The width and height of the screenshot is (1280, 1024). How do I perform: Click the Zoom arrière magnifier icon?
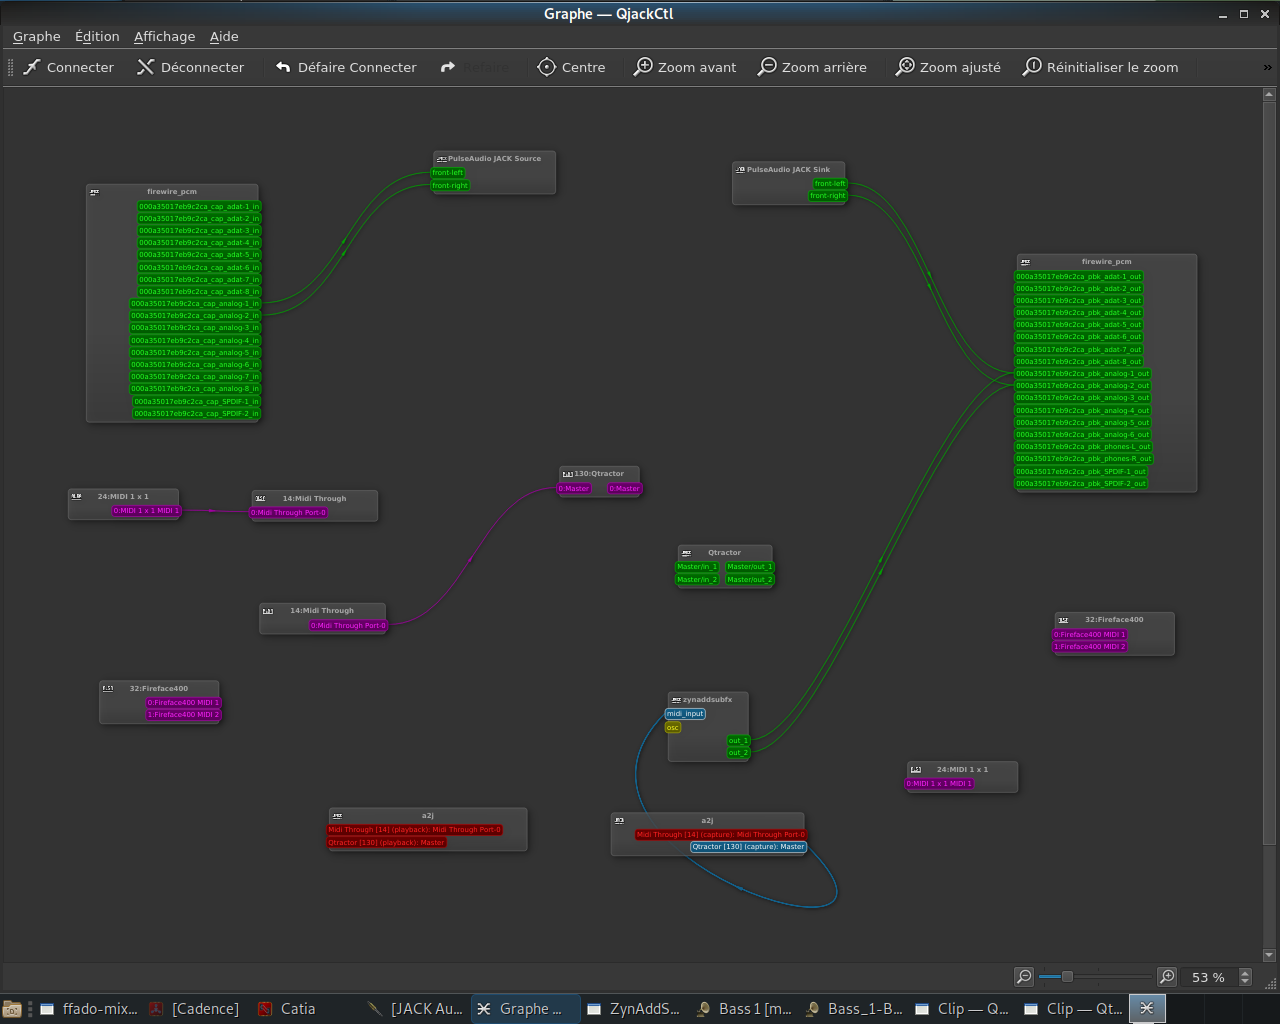[767, 67]
